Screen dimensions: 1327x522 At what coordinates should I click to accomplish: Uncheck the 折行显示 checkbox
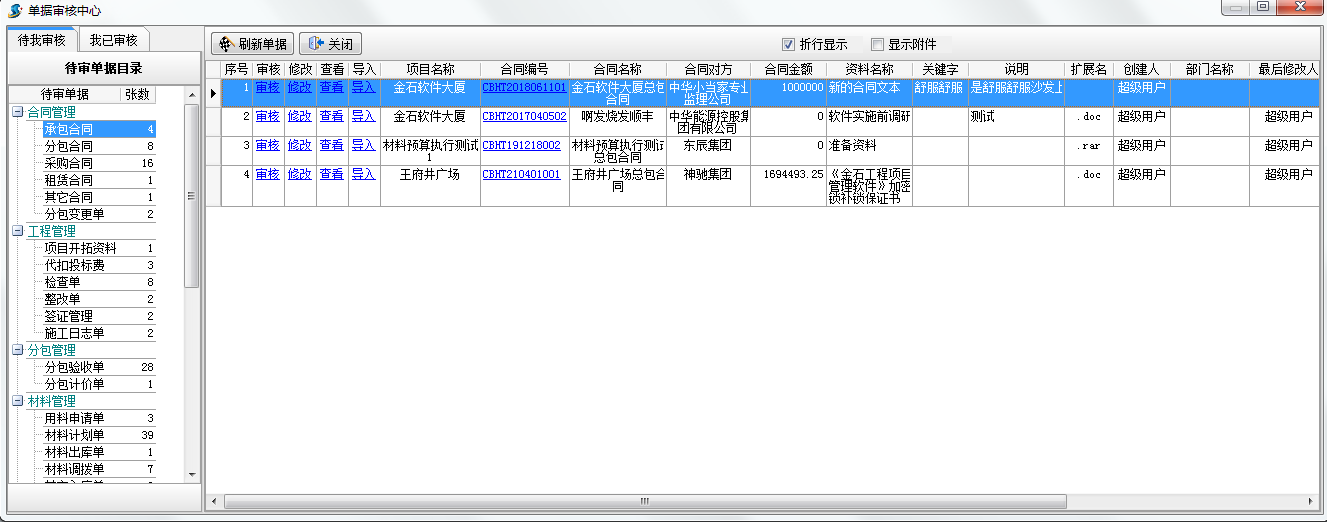click(788, 44)
